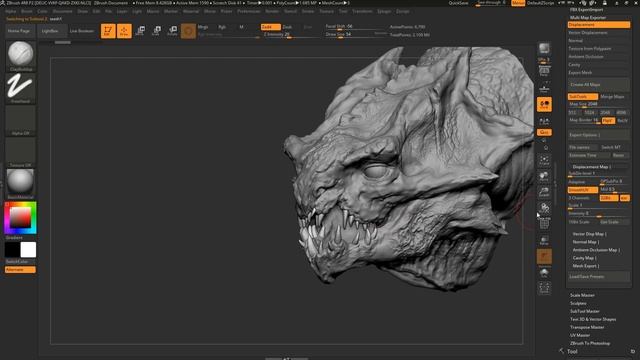Enable the Vector Displacement option
Viewport: 640px width, 360px height.
pyautogui.click(x=598, y=33)
